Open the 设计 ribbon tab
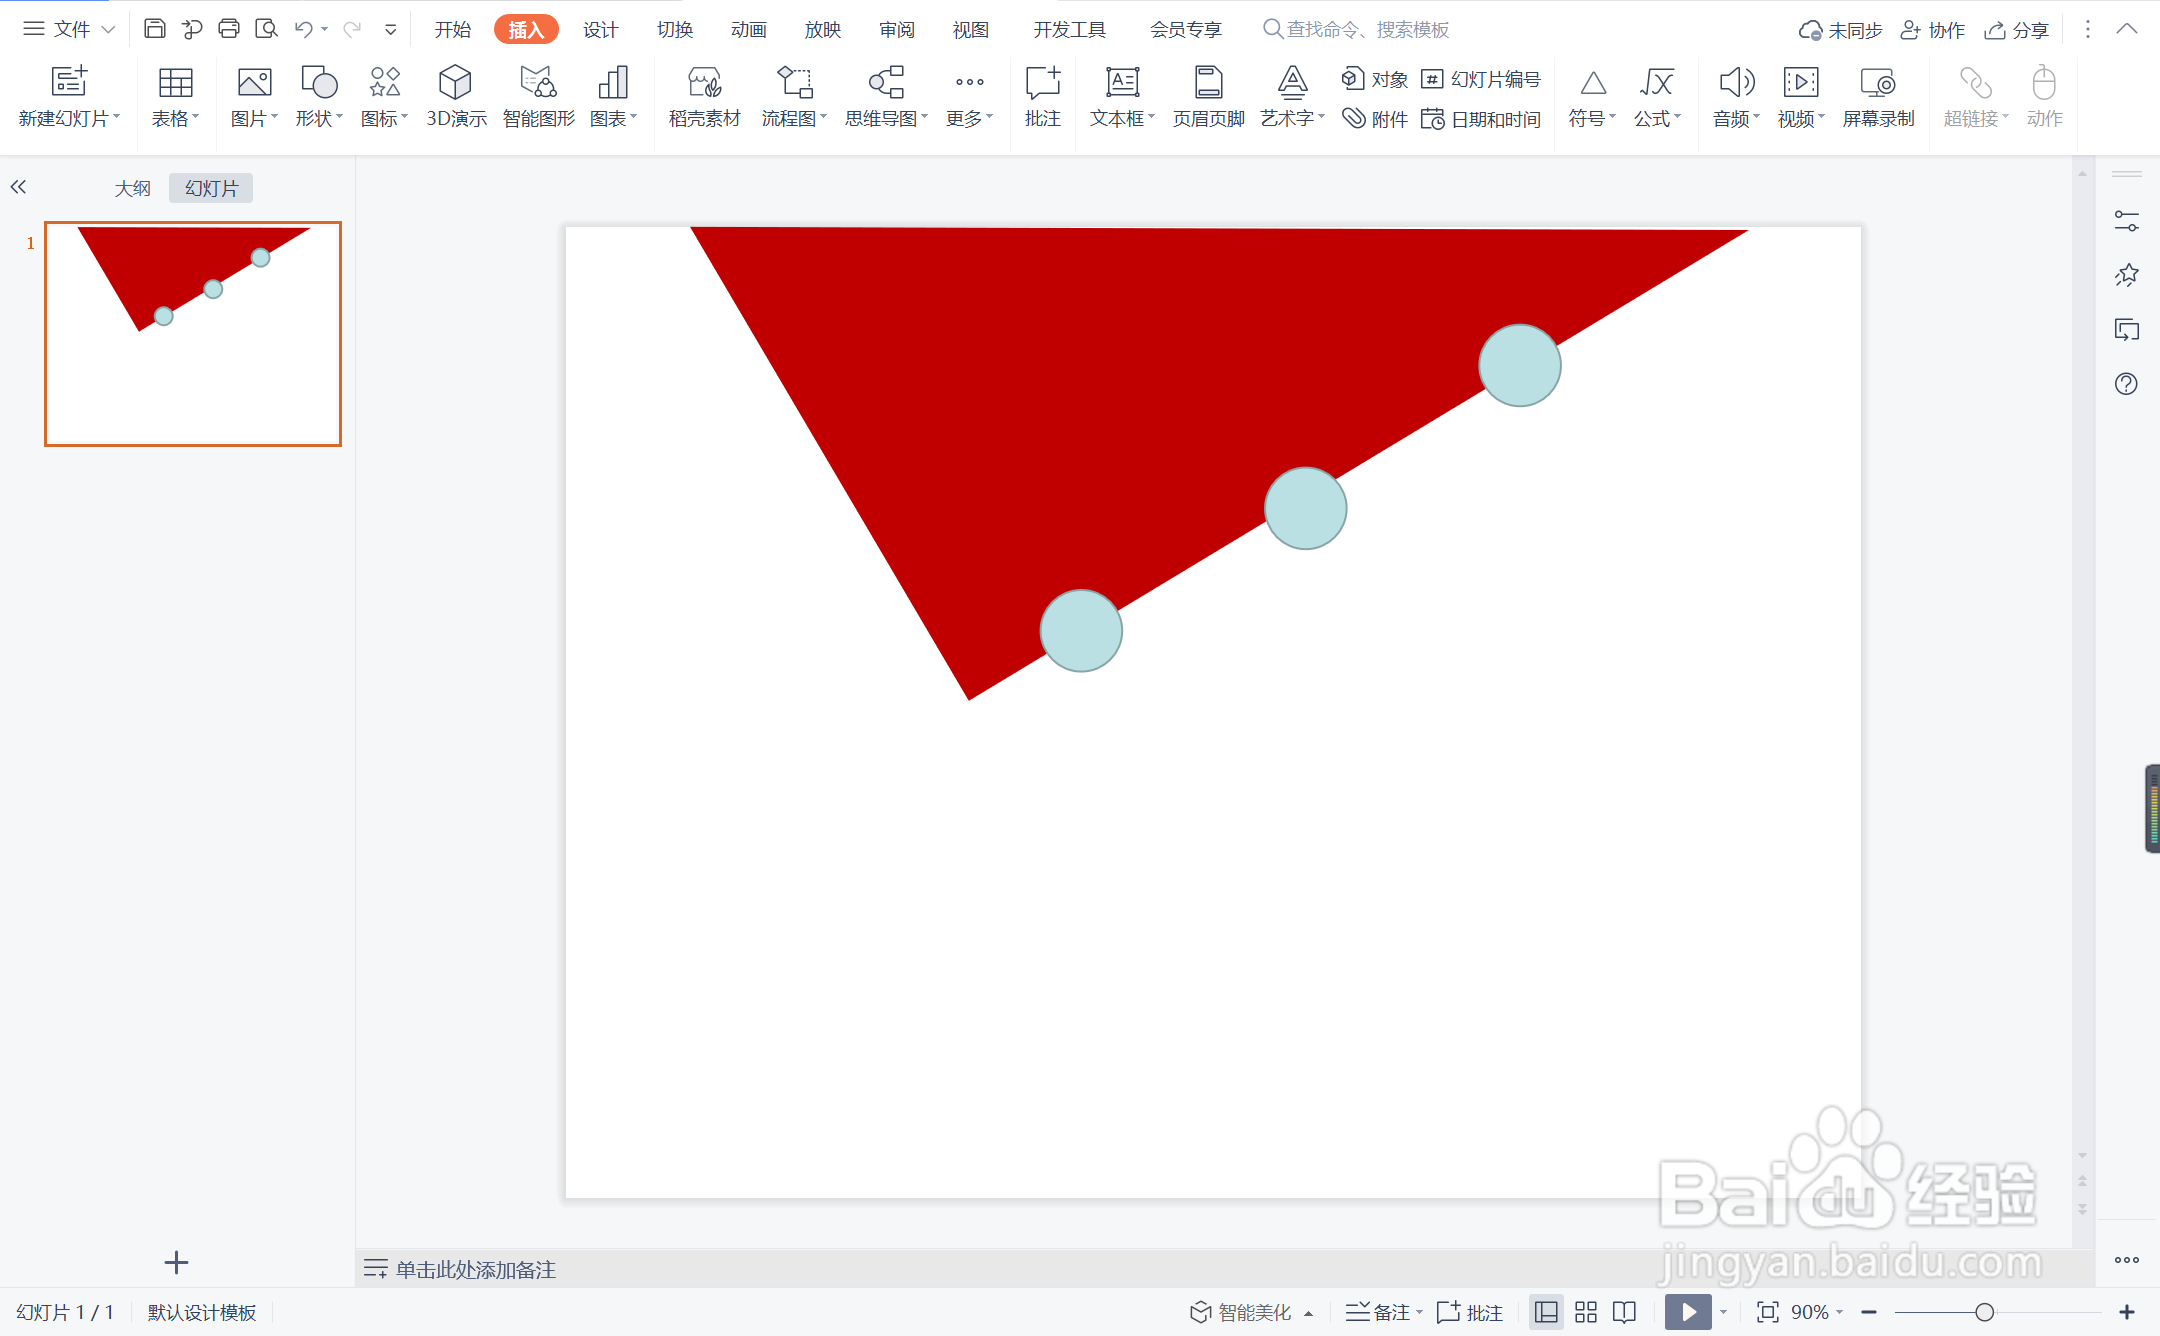The width and height of the screenshot is (2160, 1336). tap(600, 29)
